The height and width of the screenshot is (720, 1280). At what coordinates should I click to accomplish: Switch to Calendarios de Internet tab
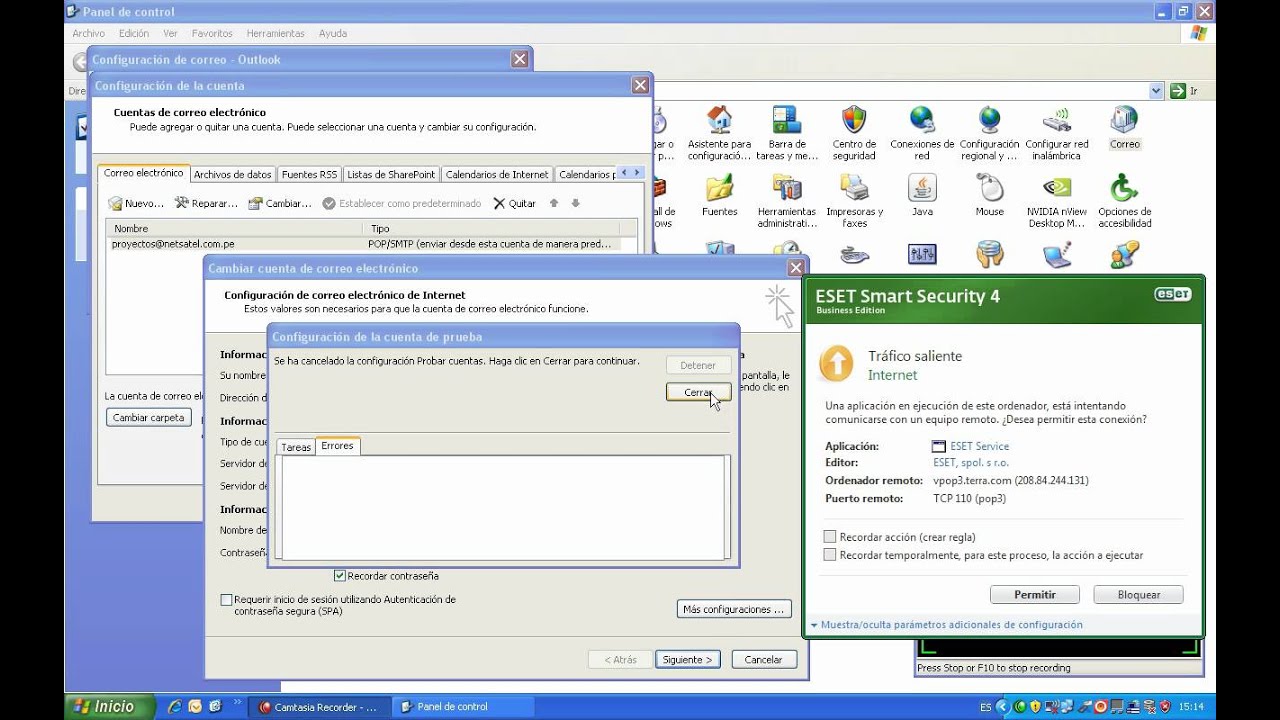pos(497,174)
